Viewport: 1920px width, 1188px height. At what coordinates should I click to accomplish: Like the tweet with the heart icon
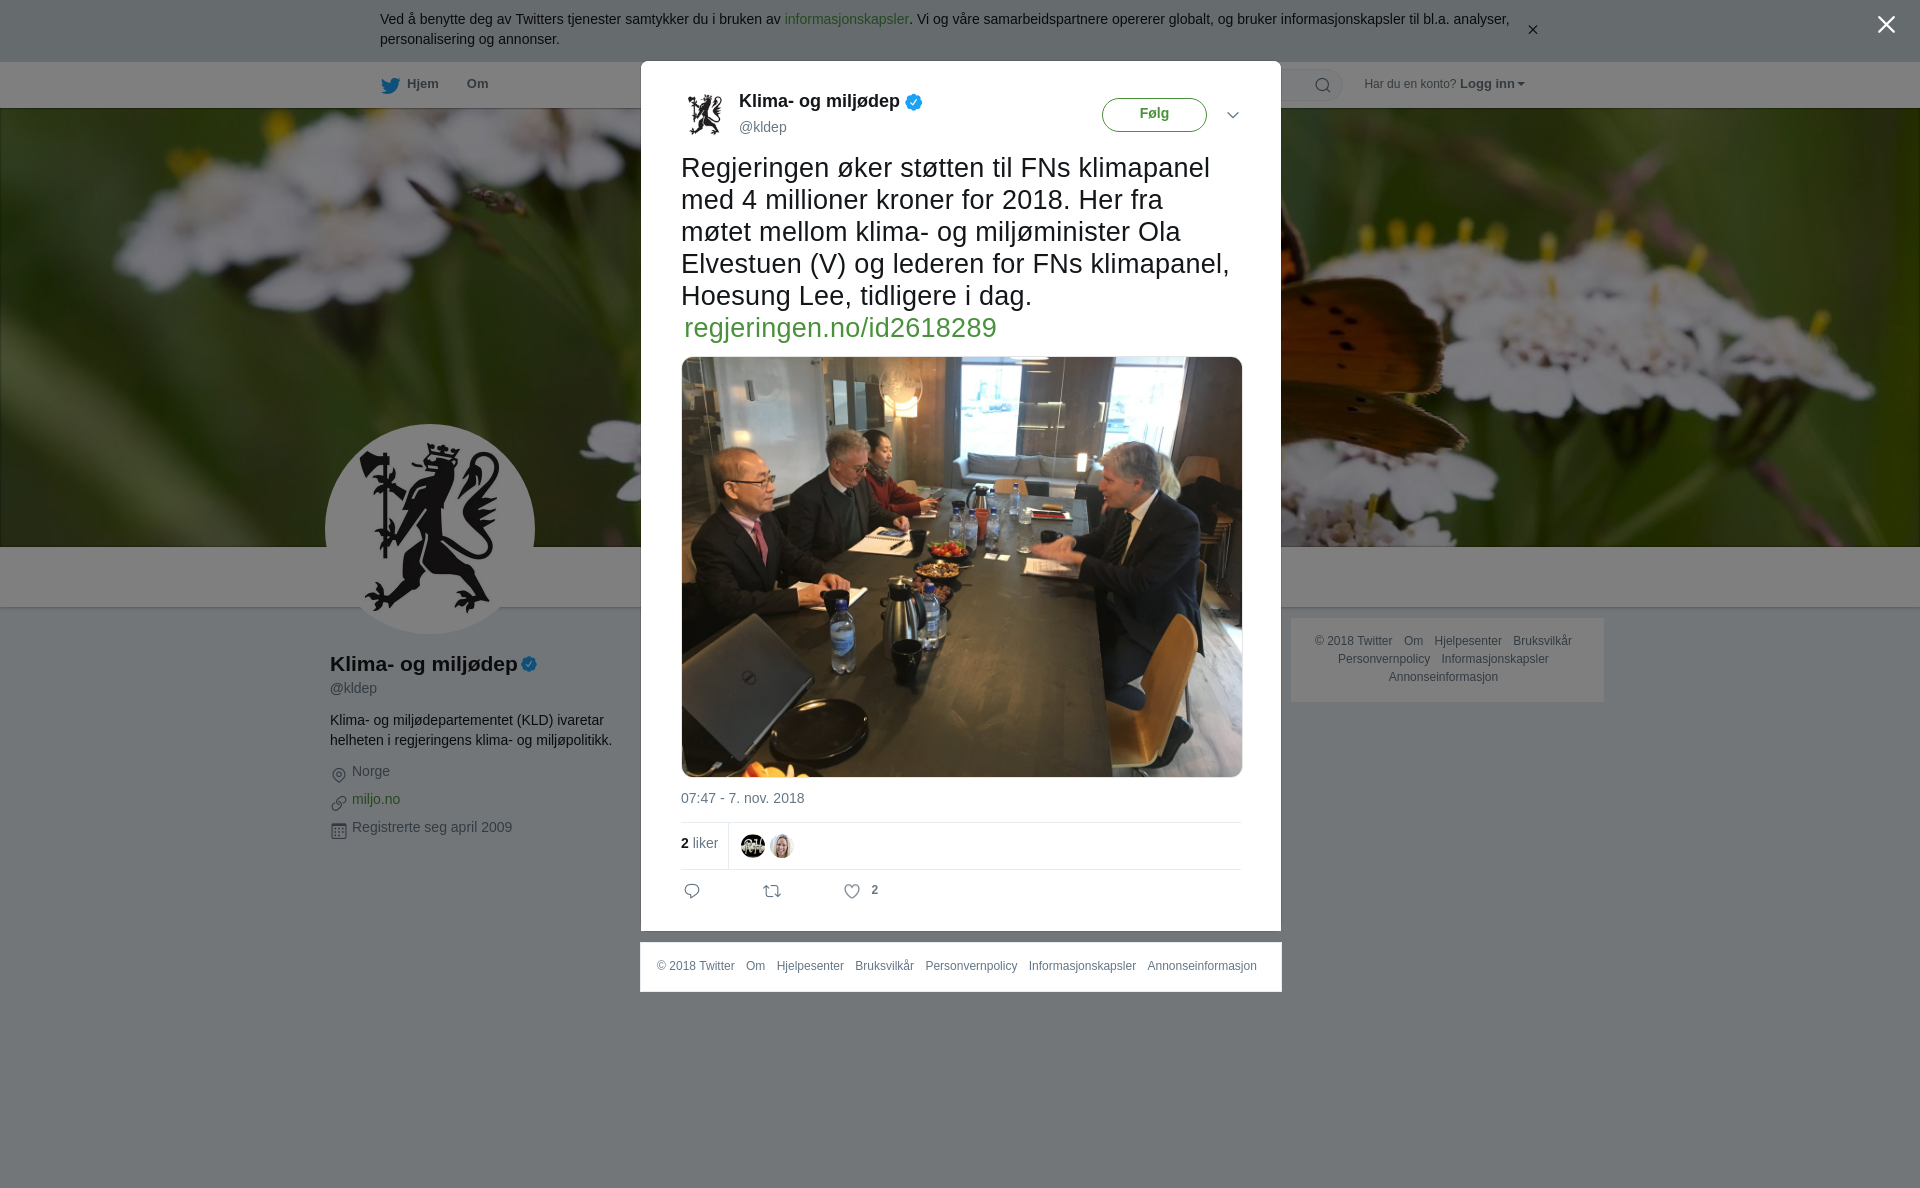click(x=852, y=891)
